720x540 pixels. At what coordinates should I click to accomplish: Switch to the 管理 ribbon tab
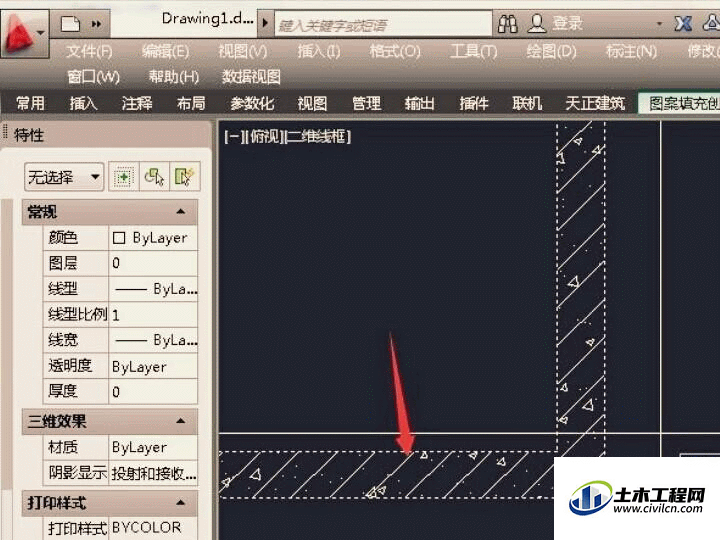[x=366, y=103]
